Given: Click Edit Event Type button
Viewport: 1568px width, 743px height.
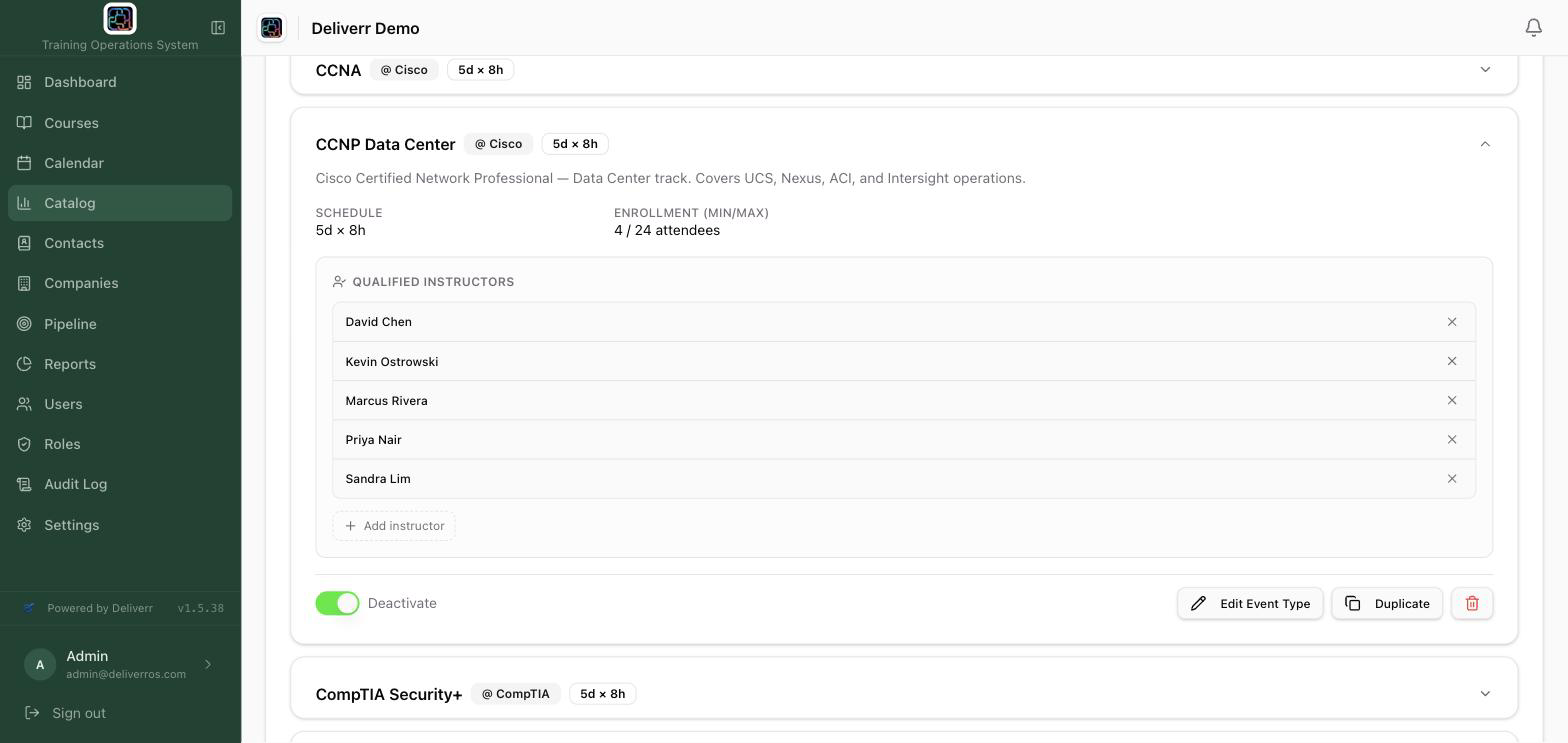Looking at the screenshot, I should (1250, 603).
